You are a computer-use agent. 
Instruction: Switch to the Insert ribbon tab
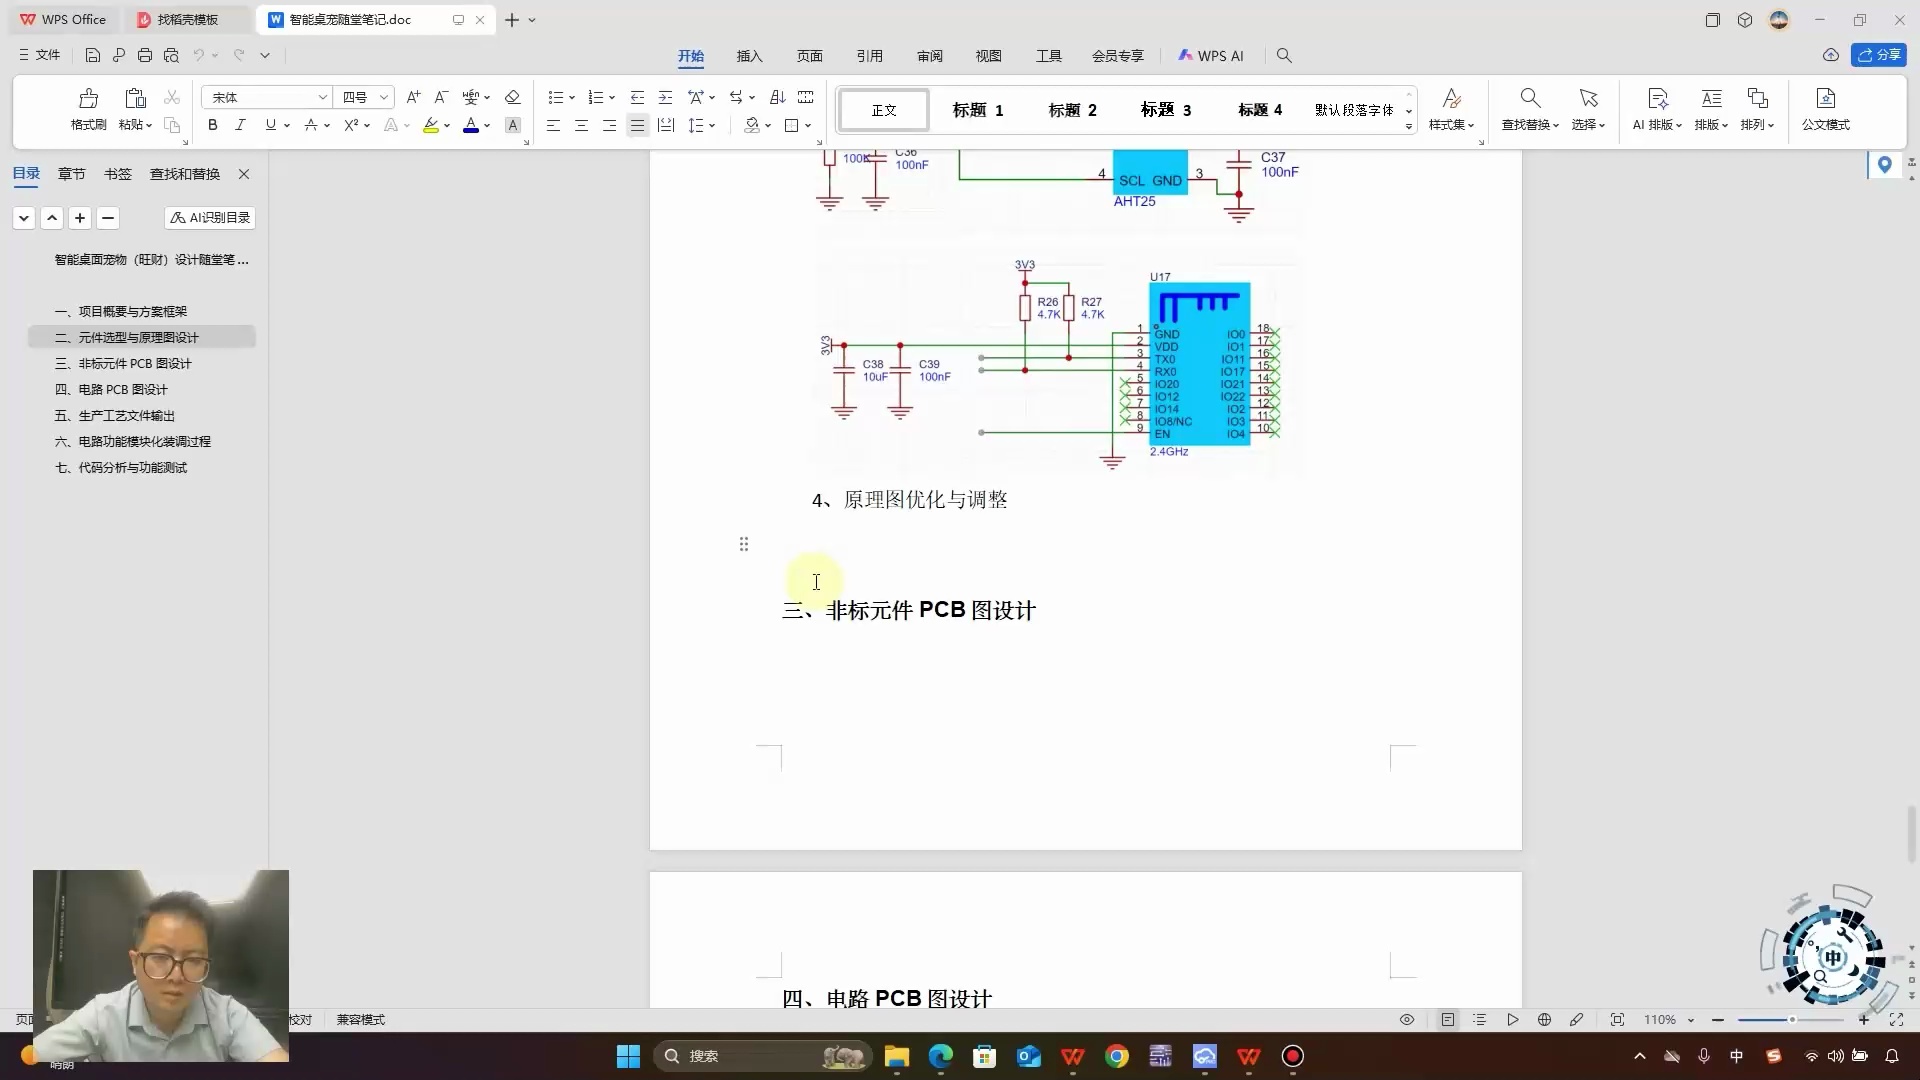click(749, 56)
